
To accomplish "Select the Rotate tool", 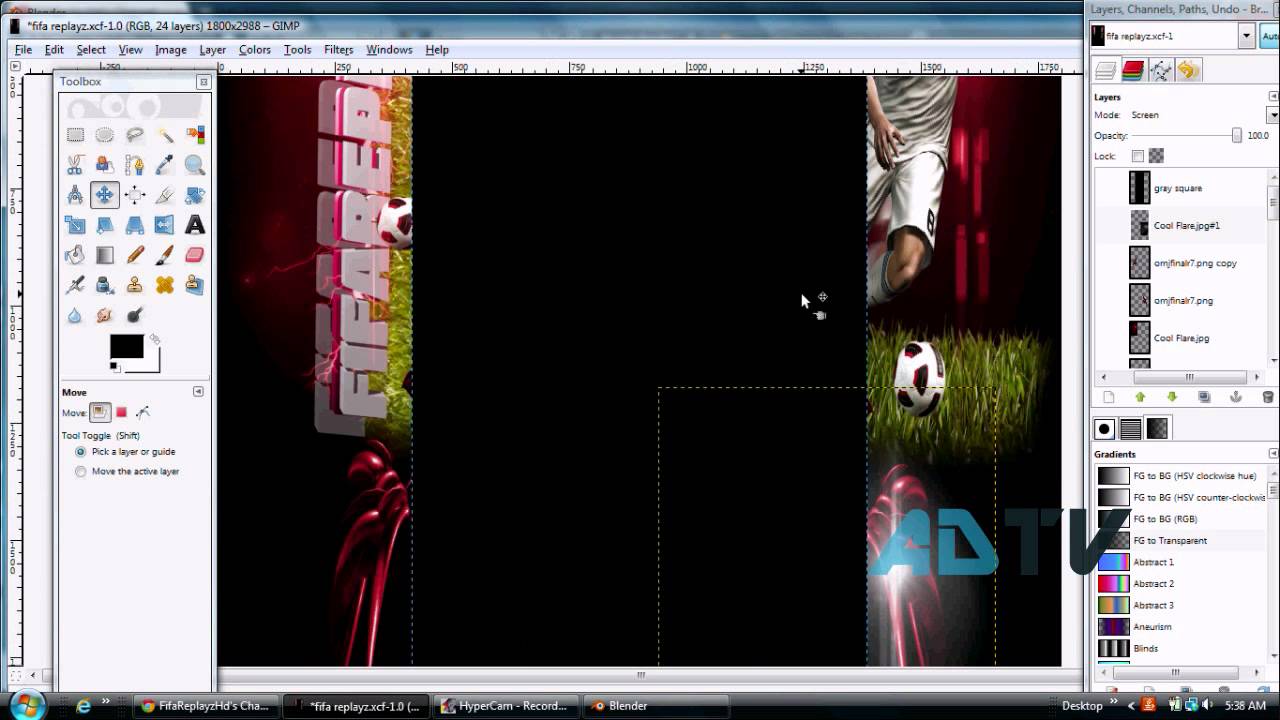I will click(195, 195).
